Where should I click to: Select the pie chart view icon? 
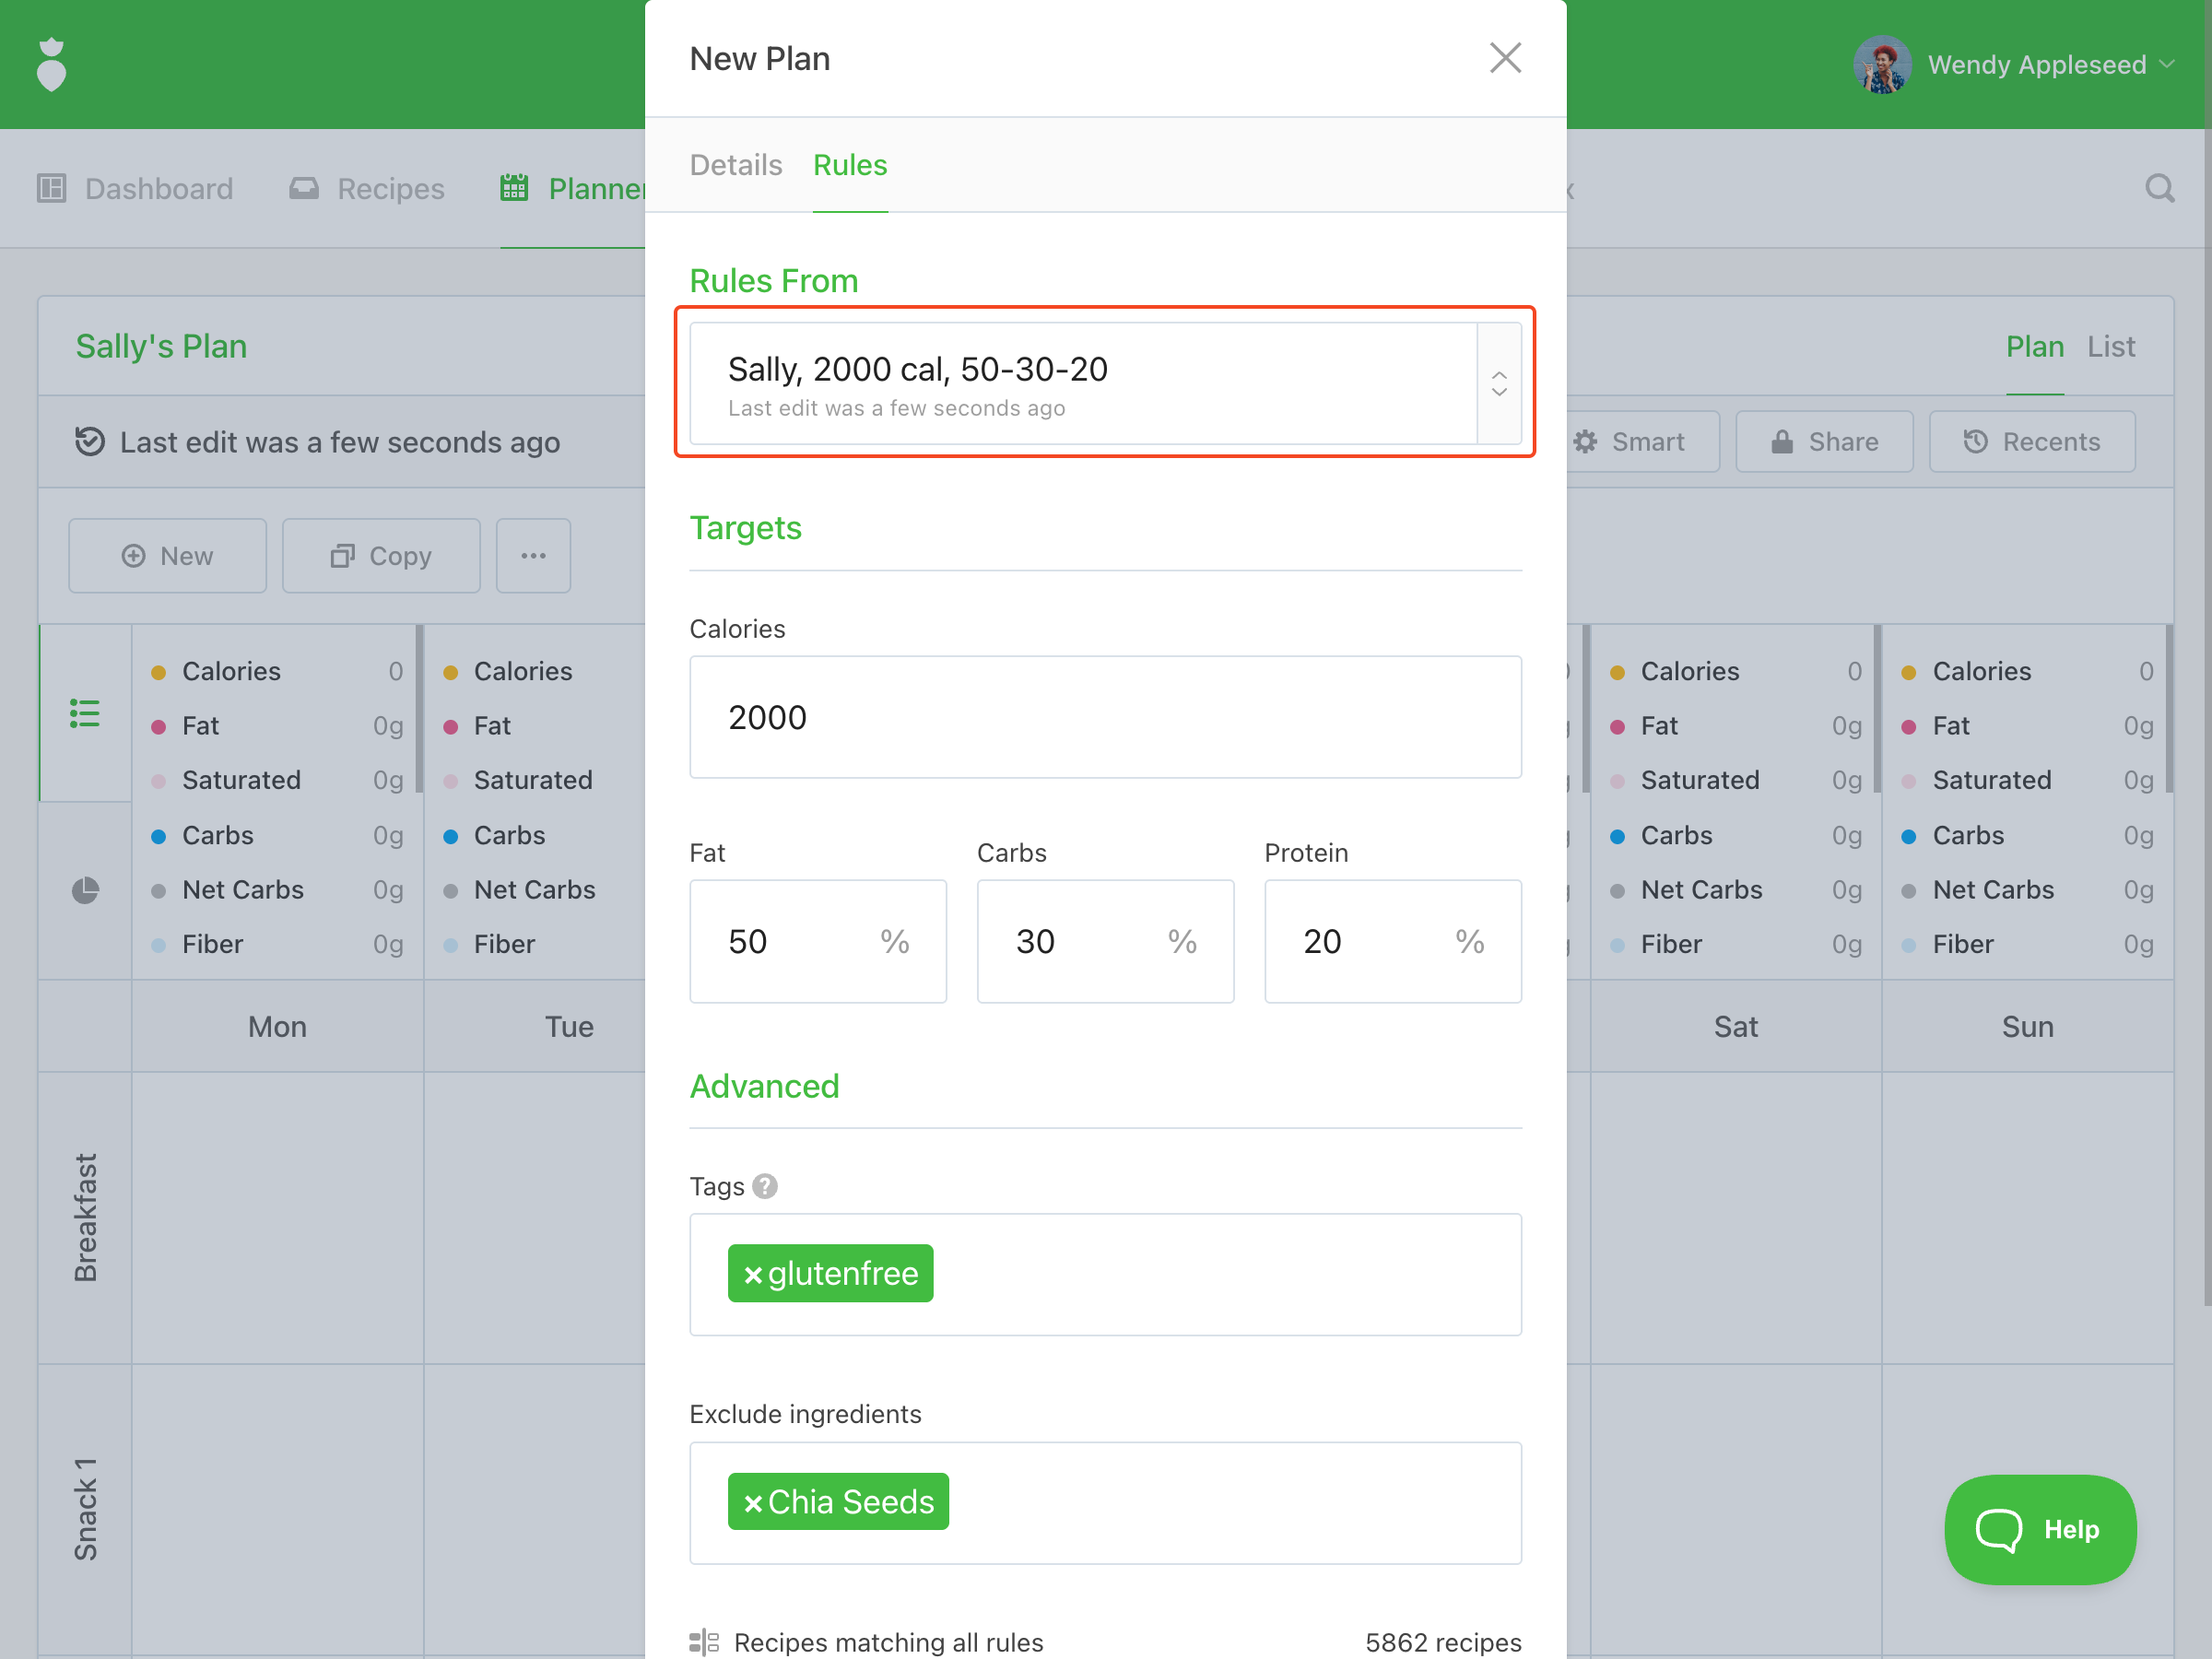tap(85, 890)
